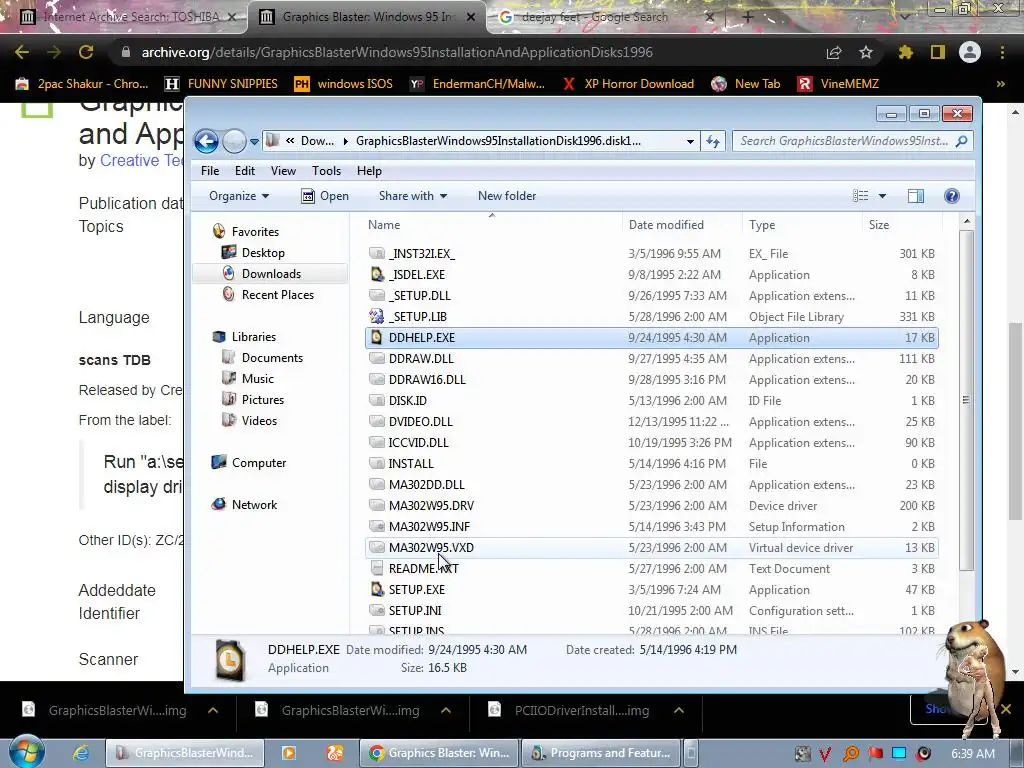This screenshot has width=1024, height=768.
Task: Click Chrome's bookmark star icon
Action: pos(866,52)
